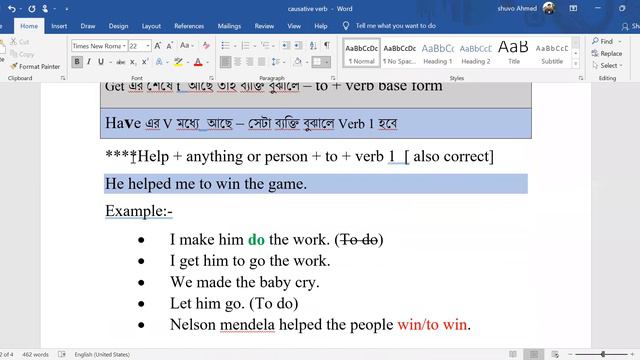640x360 pixels.
Task: Toggle Italic formatting
Action: (x=89, y=62)
